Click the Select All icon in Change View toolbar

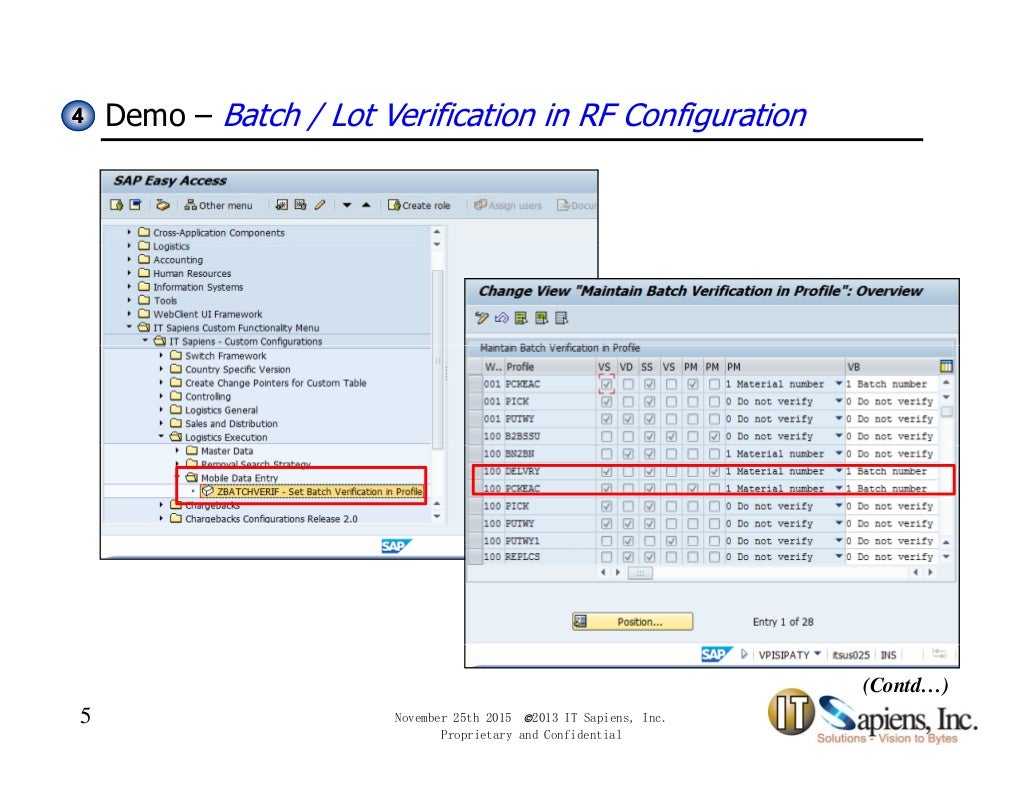tap(521, 318)
